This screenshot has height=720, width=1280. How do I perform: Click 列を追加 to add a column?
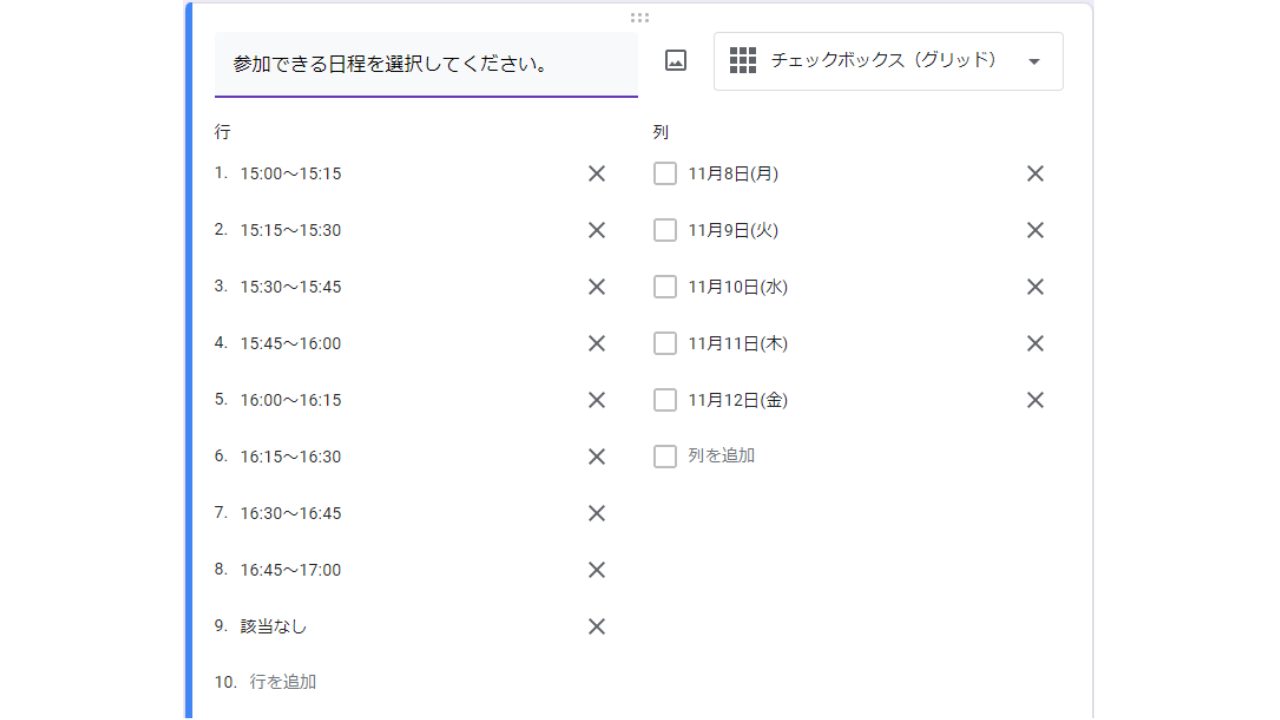pos(721,456)
